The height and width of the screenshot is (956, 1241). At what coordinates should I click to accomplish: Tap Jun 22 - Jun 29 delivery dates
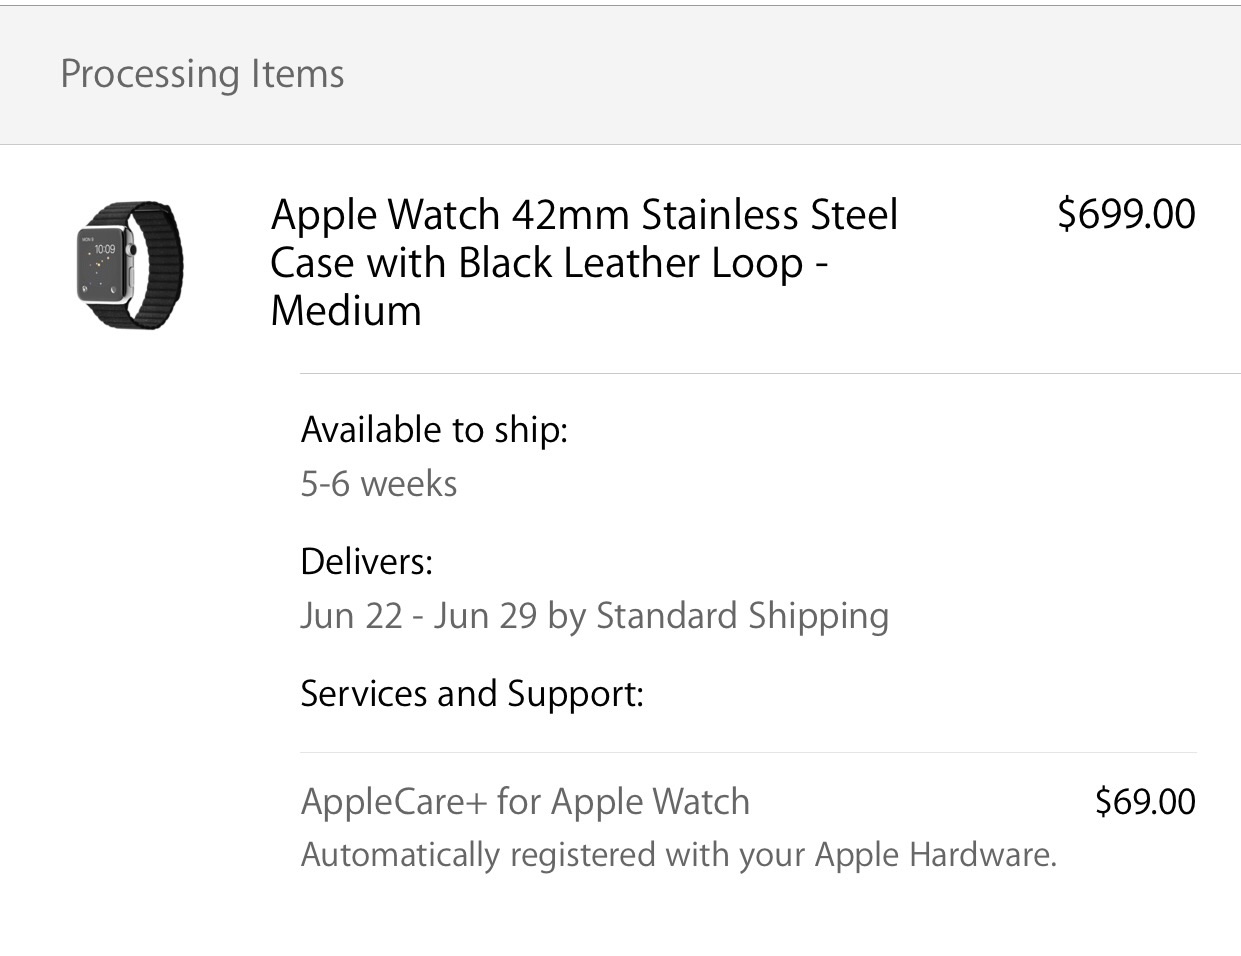419,615
